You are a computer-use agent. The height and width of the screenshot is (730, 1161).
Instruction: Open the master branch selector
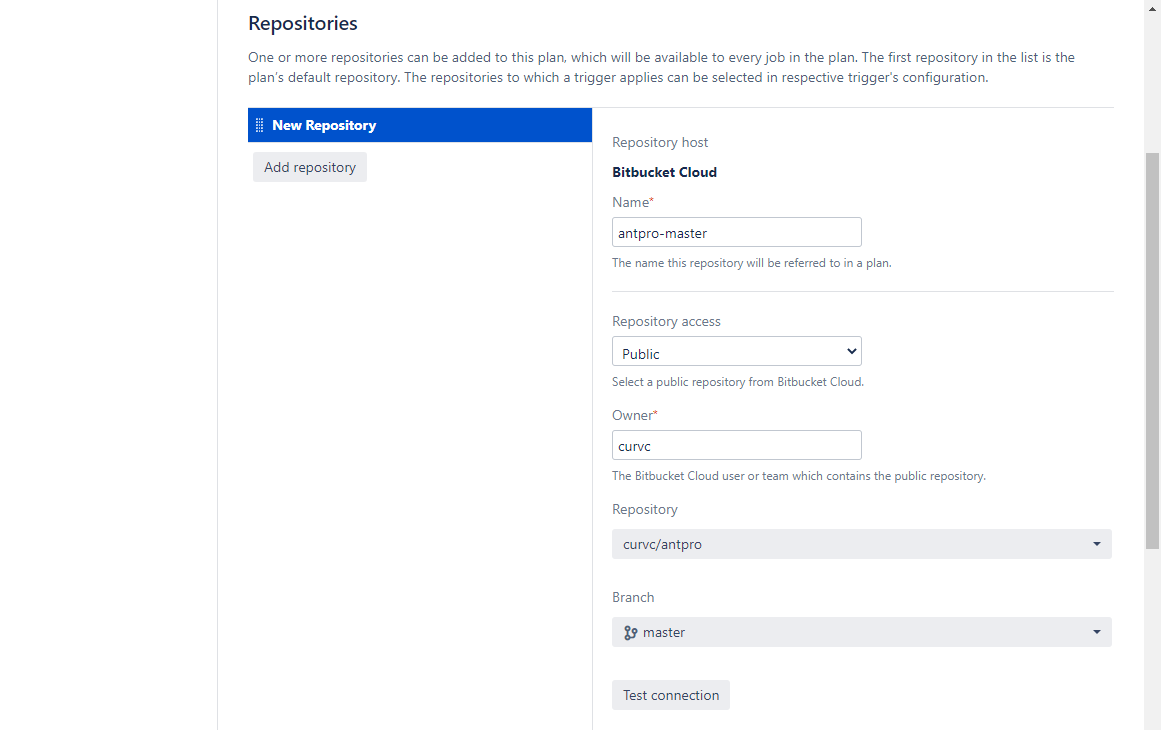pyautogui.click(x=862, y=632)
